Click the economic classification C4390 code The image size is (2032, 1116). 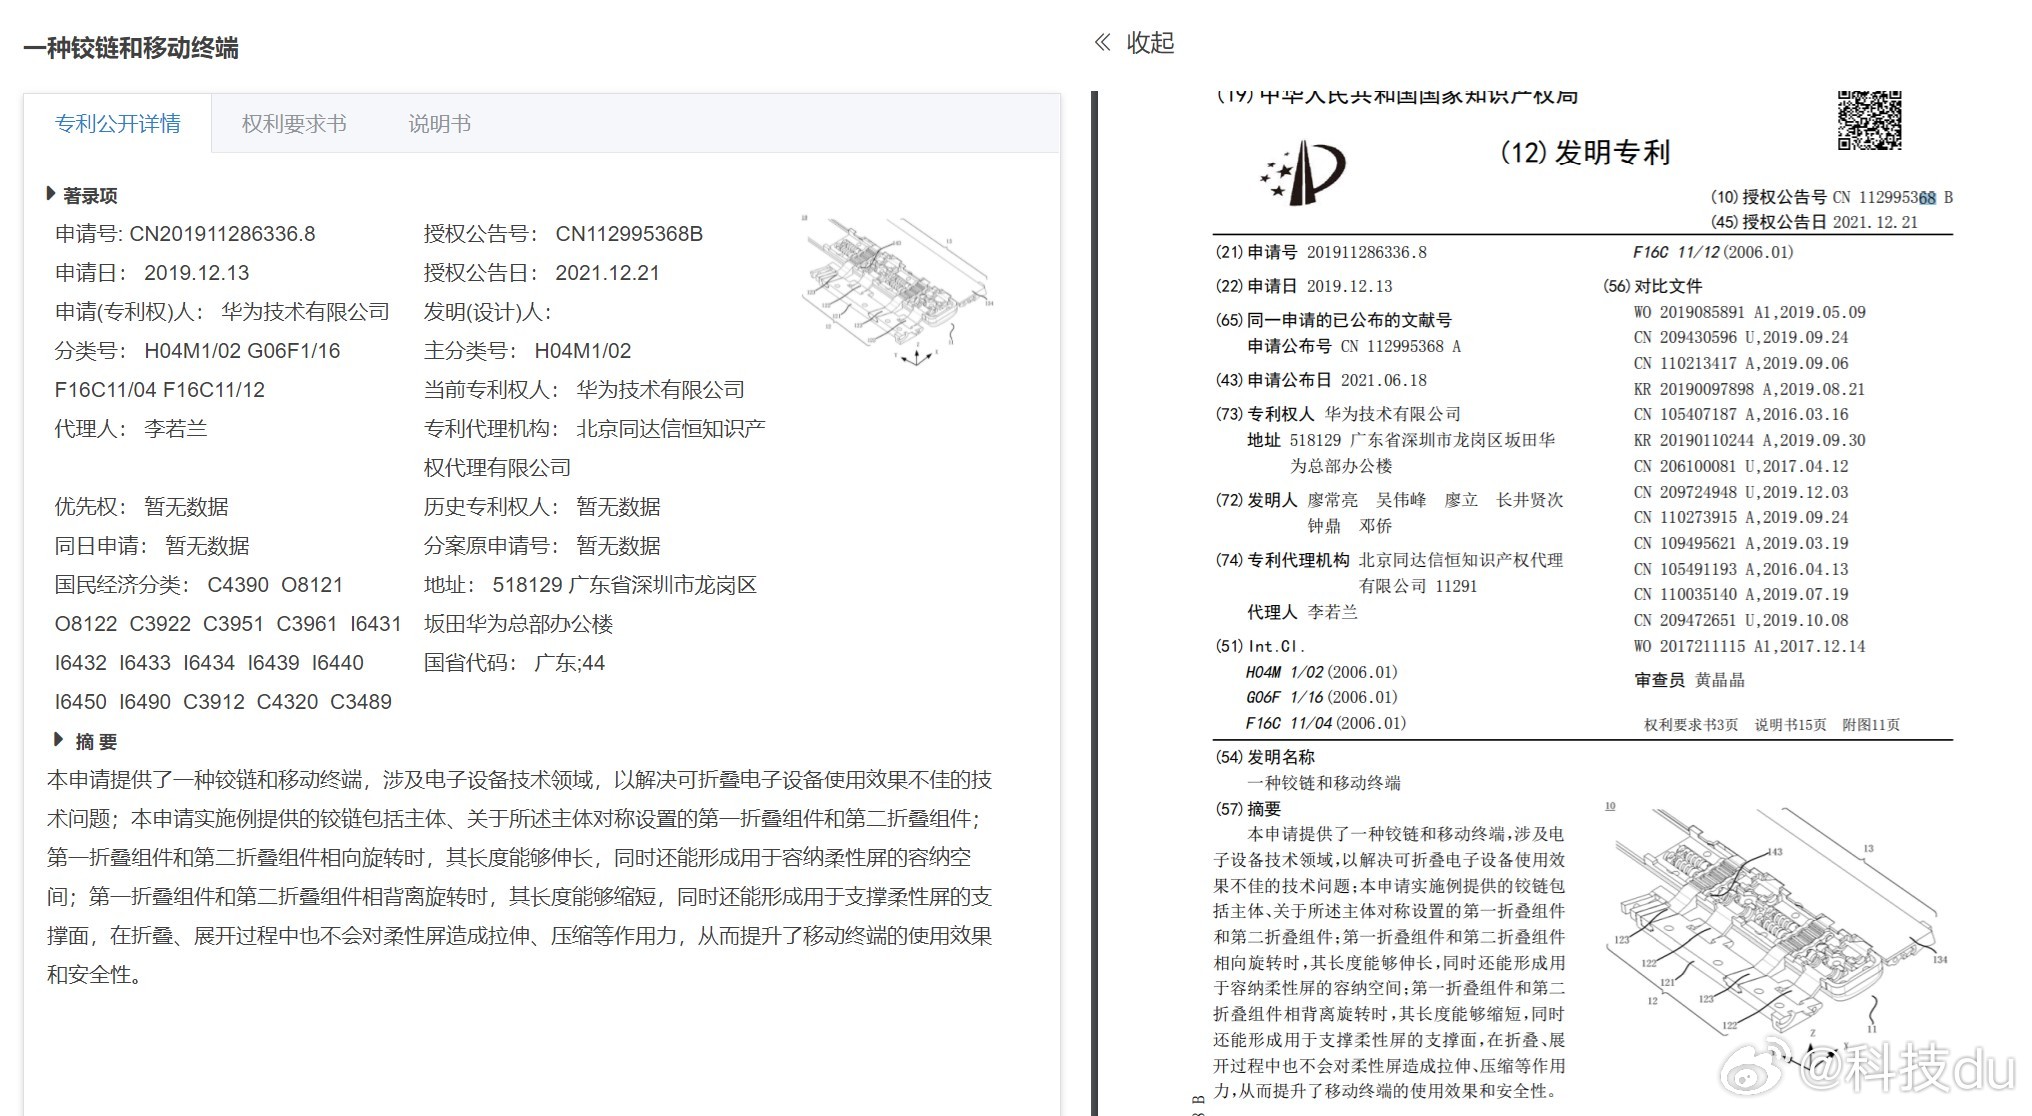(238, 585)
